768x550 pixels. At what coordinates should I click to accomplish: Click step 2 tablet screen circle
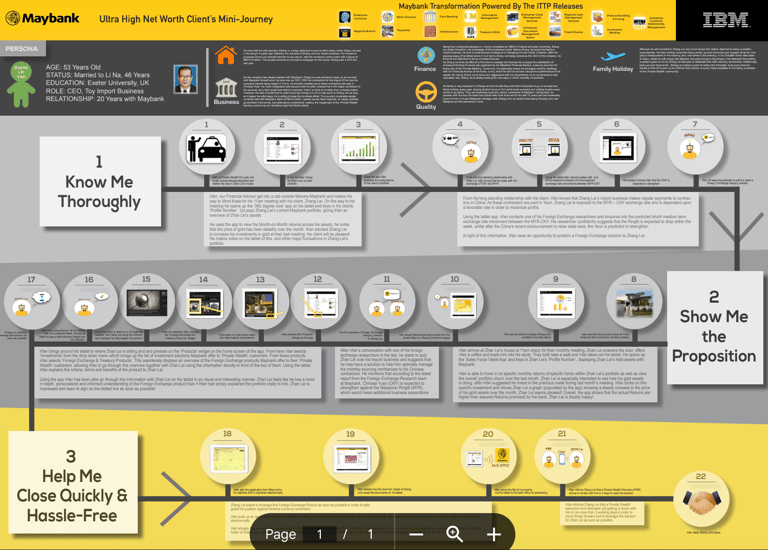tap(282, 147)
